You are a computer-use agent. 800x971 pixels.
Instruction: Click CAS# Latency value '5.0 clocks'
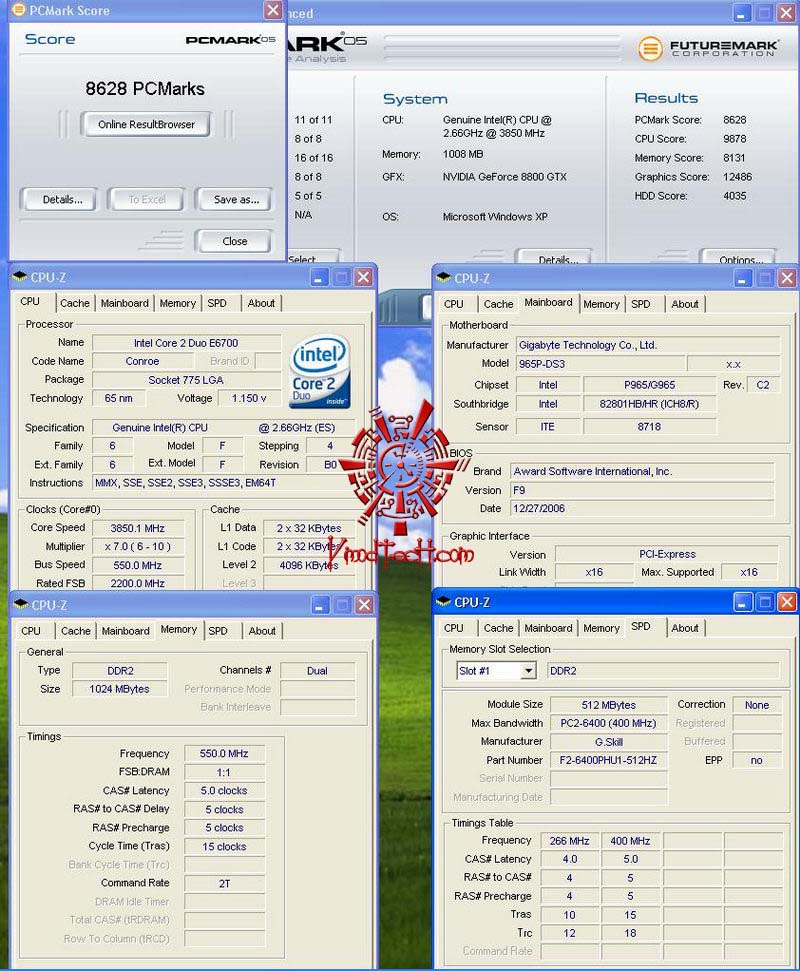coord(224,791)
